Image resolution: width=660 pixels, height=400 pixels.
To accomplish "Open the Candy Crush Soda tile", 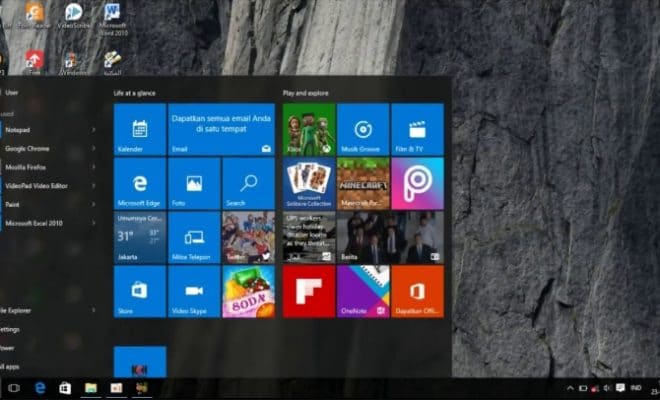I will pyautogui.click(x=248, y=291).
